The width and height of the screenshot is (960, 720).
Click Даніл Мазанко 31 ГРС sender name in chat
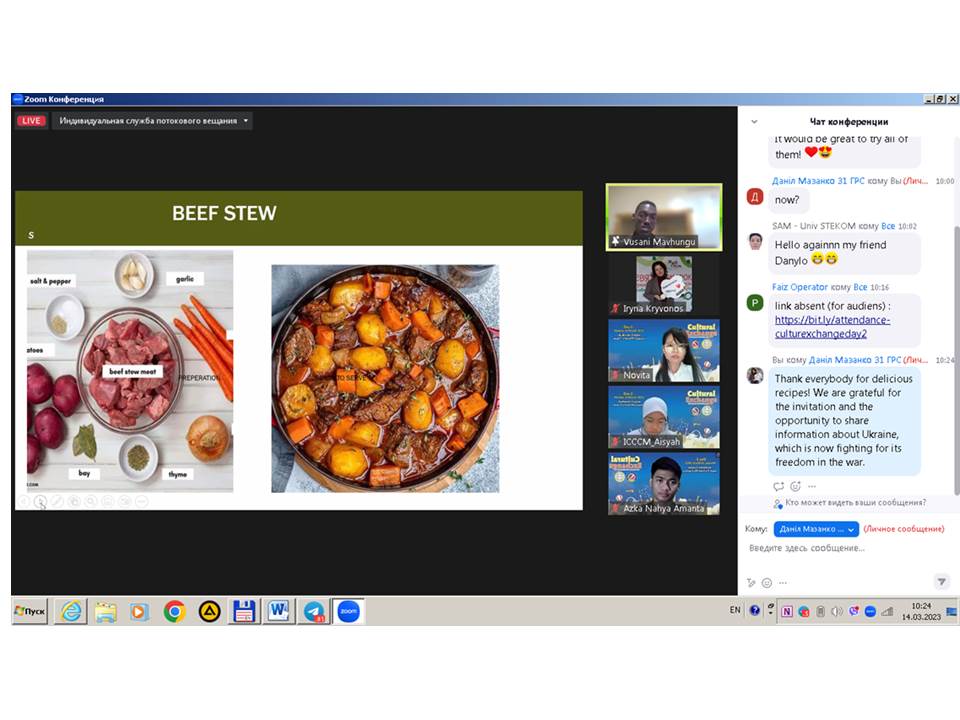(x=818, y=181)
